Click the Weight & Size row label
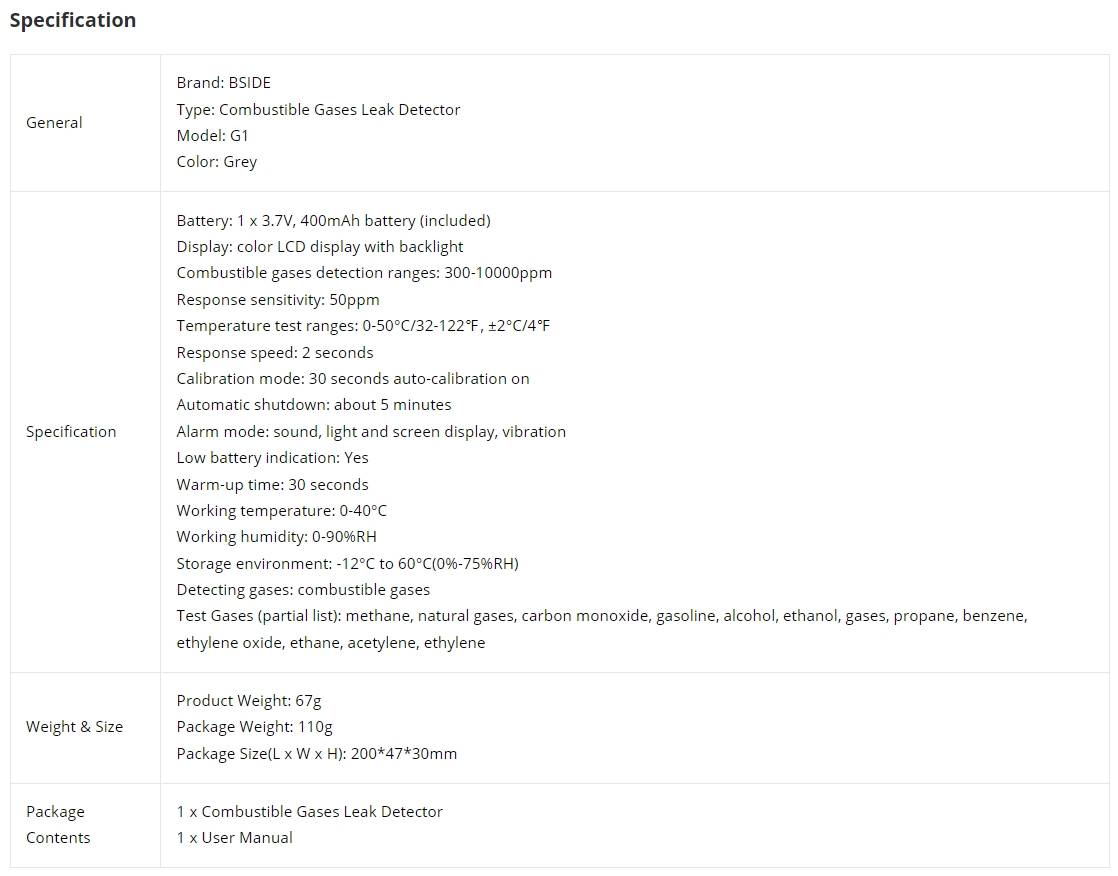 coord(74,727)
